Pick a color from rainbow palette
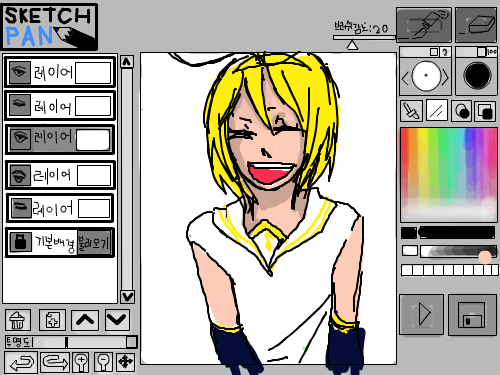The image size is (500, 375). [x=448, y=174]
